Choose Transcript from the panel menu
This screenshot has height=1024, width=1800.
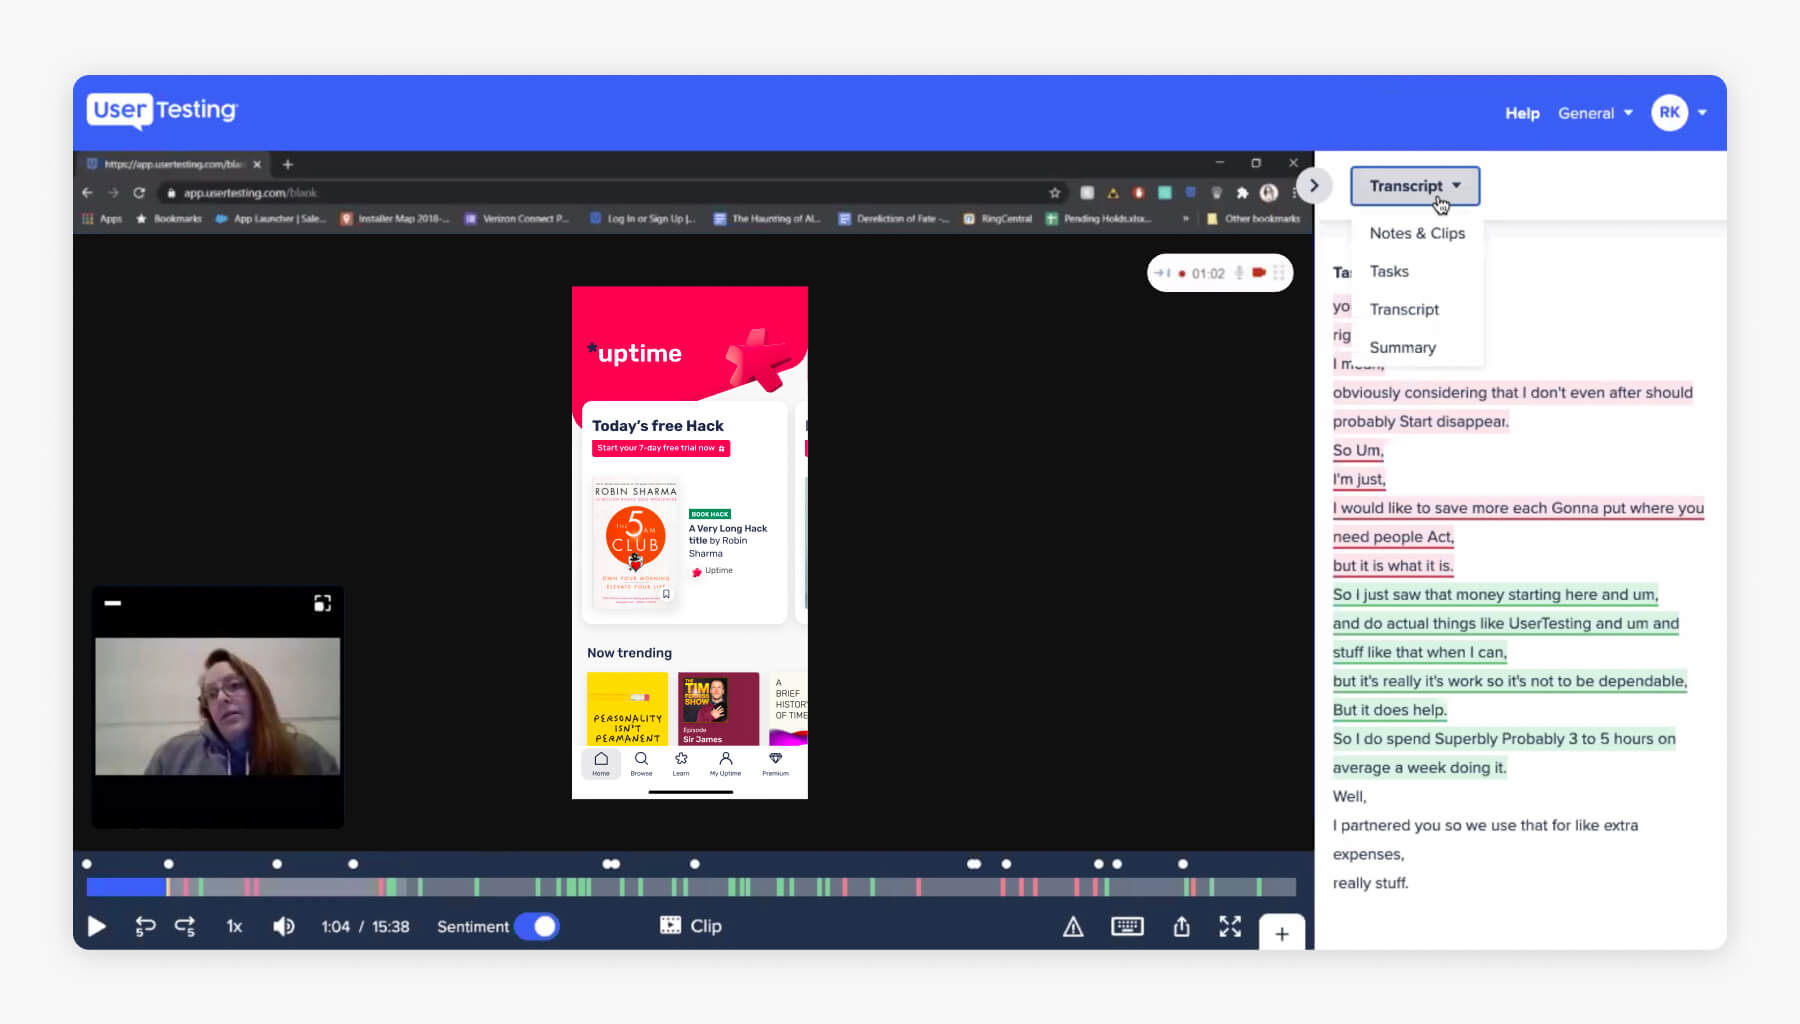pyautogui.click(x=1404, y=309)
